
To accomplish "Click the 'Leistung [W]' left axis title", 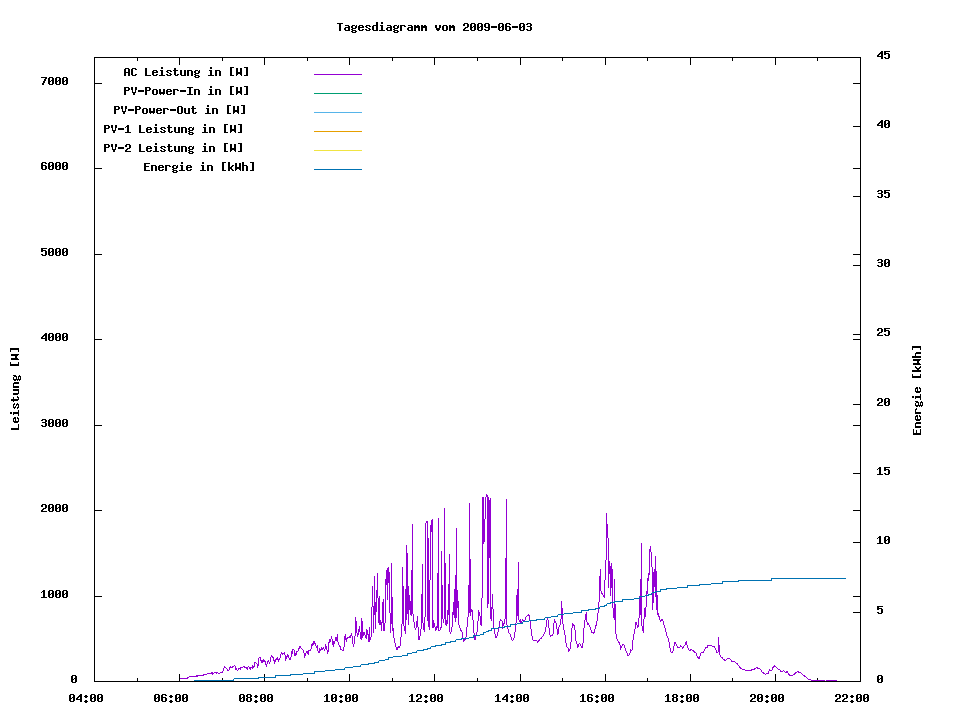I will pos(15,389).
